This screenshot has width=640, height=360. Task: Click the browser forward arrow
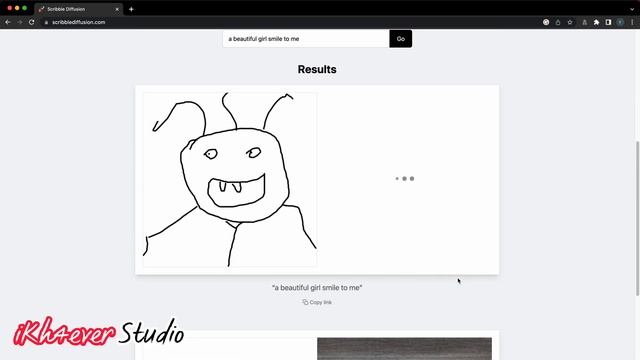coord(20,22)
